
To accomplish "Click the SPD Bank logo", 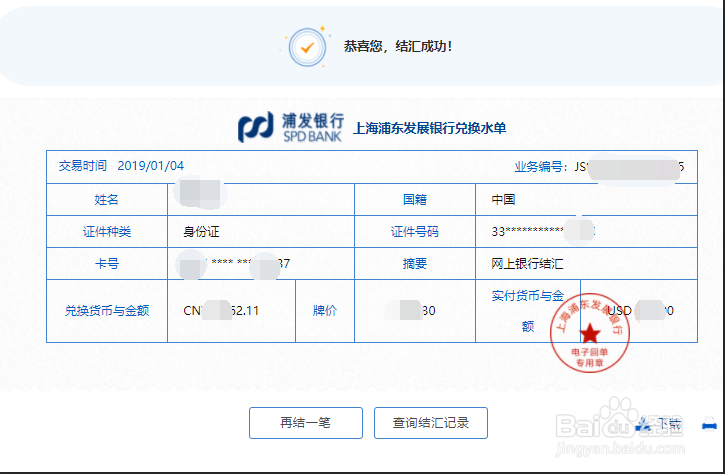I will coord(290,127).
